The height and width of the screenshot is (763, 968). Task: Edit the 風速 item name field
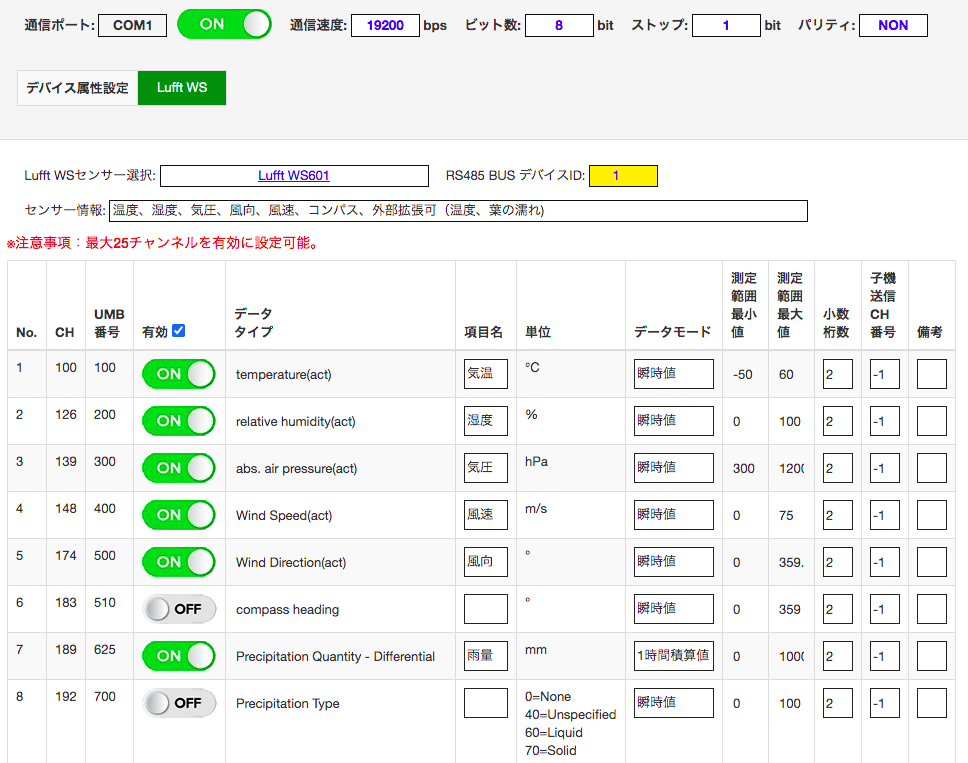point(486,515)
